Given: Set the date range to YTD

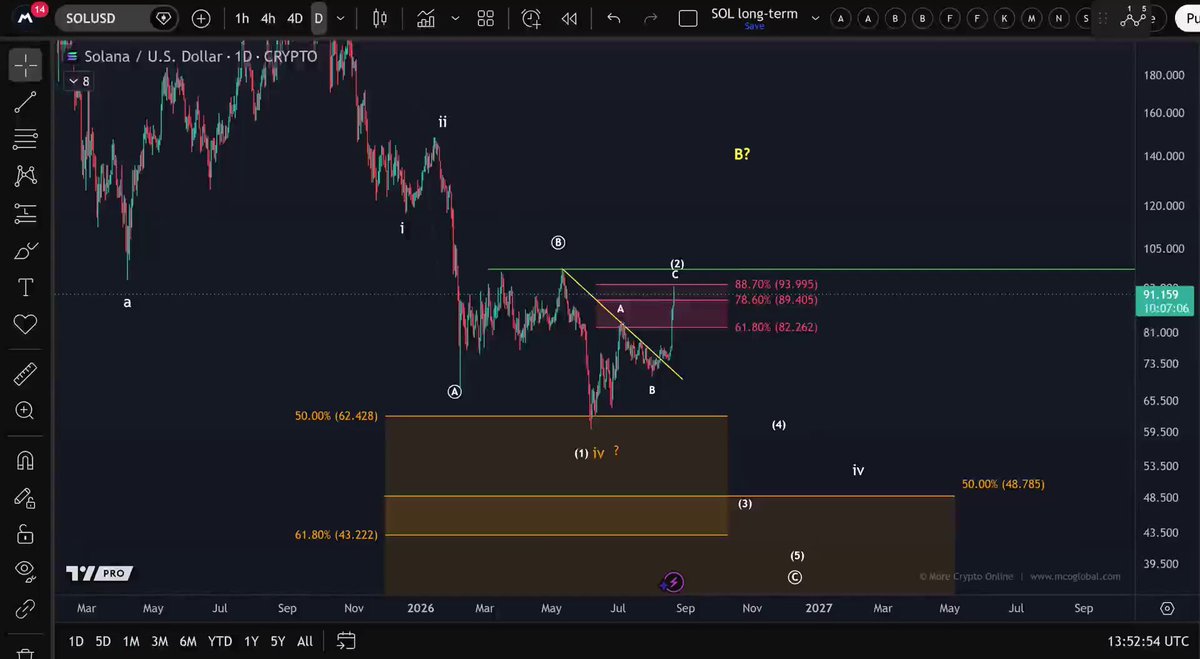Looking at the screenshot, I should (219, 641).
